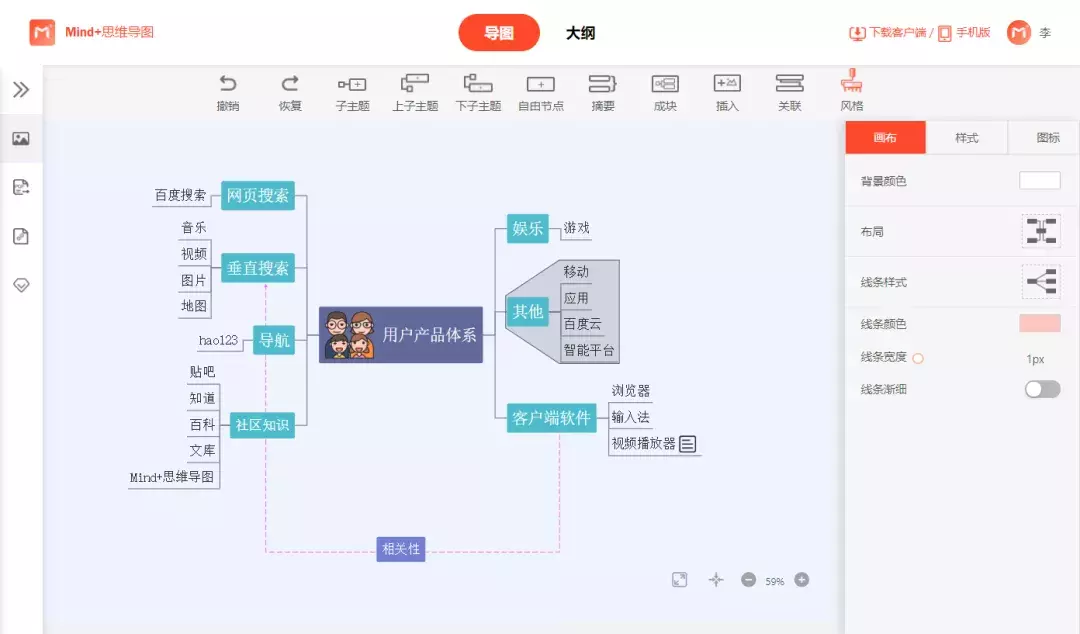The image size is (1080, 634).
Task: Expand the left sidebar with double chevron
Action: pos(21,90)
